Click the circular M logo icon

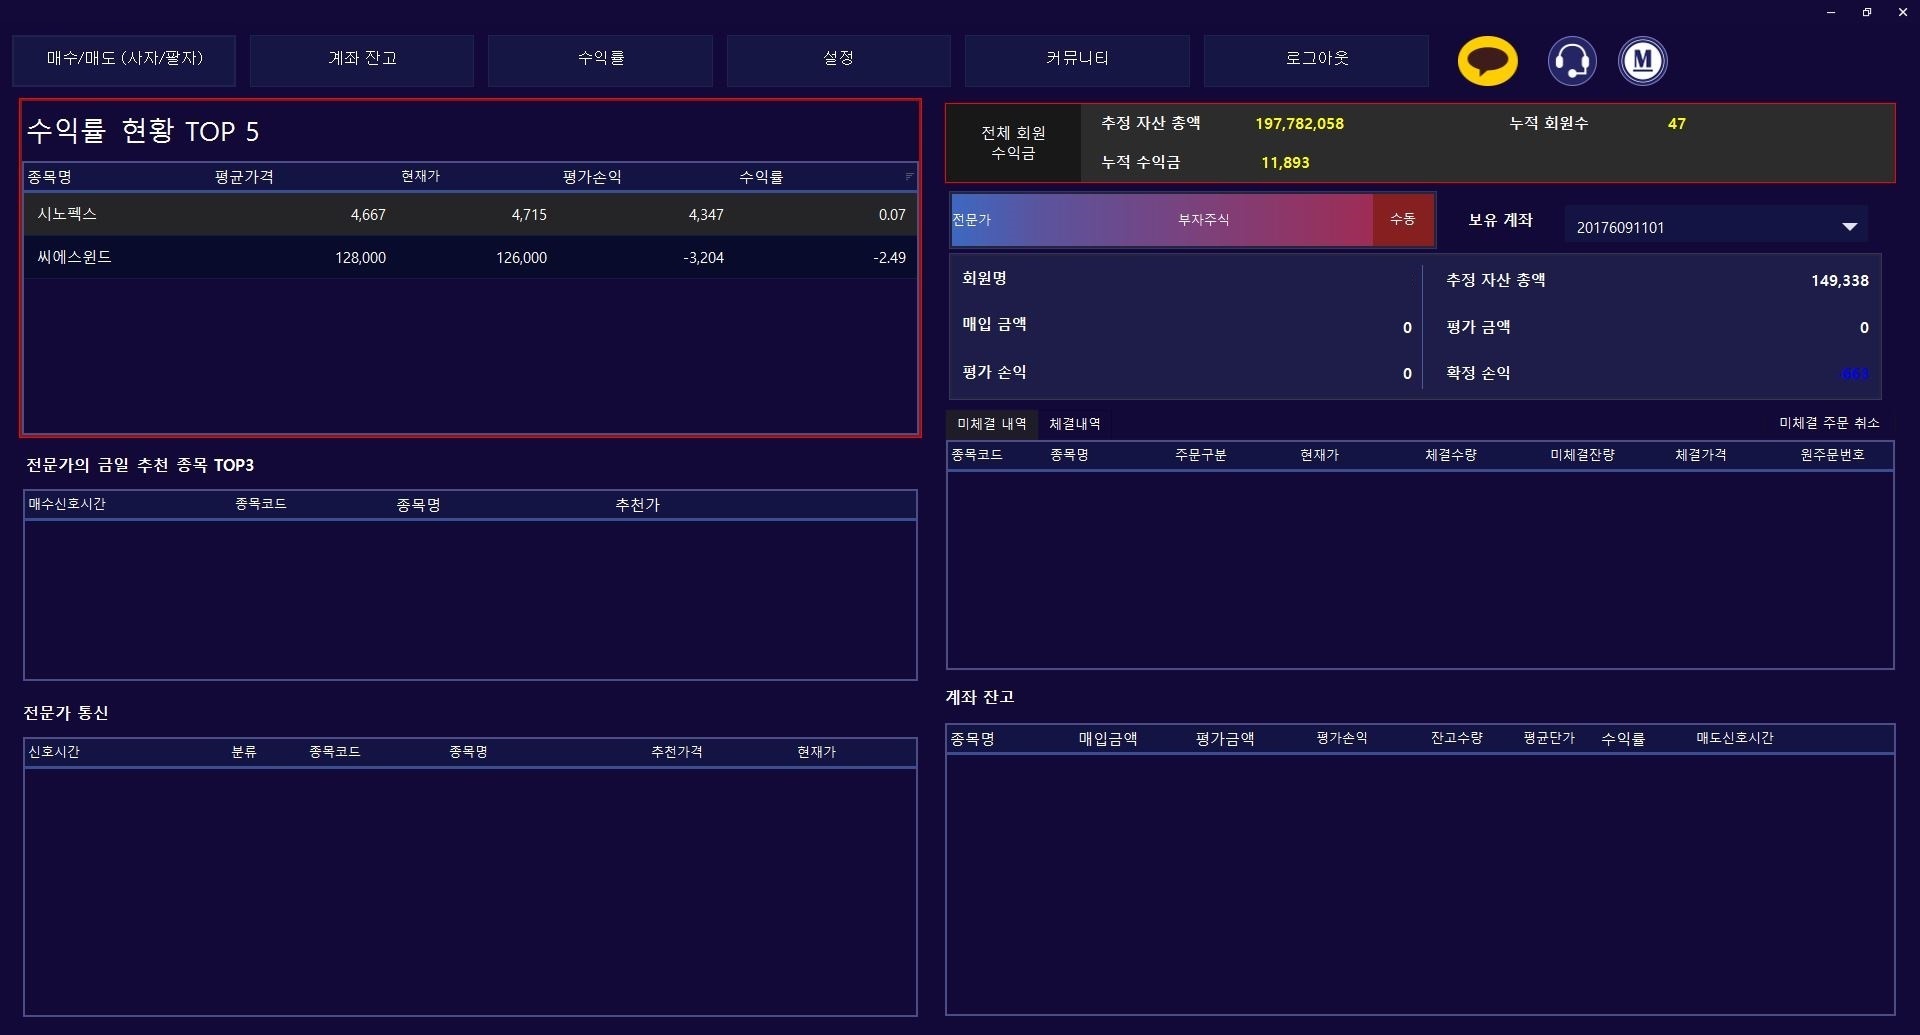tap(1642, 61)
